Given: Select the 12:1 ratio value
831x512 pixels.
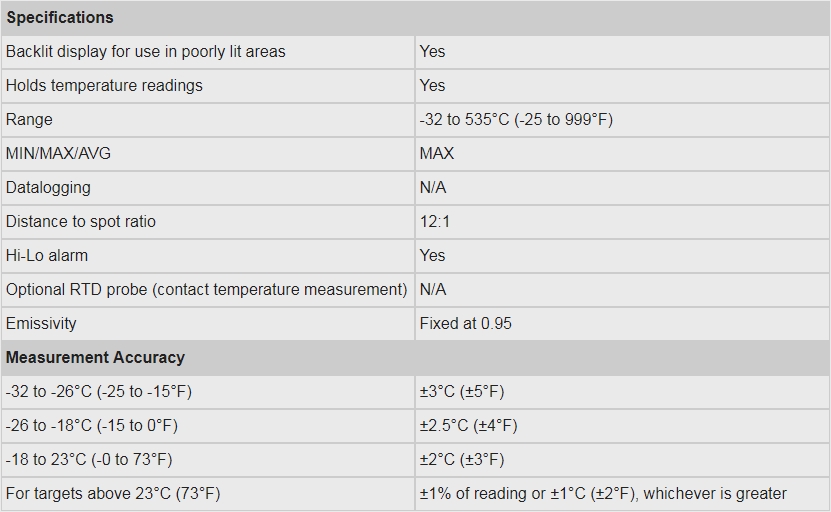Looking at the screenshot, I should tap(435, 221).
